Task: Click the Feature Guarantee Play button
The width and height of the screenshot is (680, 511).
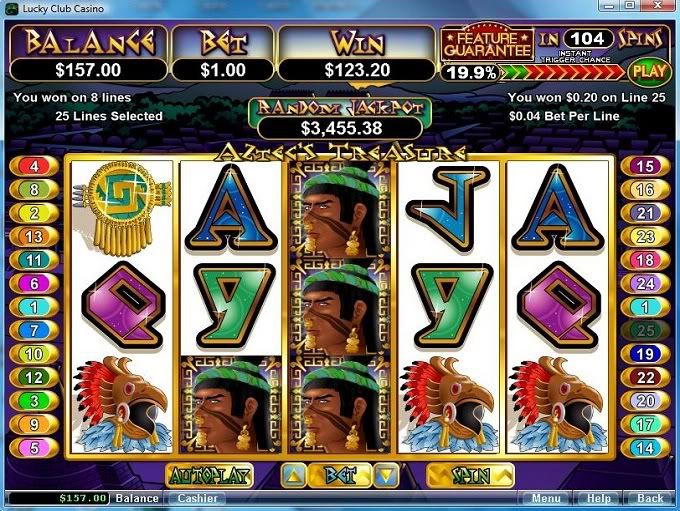Action: coord(649,71)
